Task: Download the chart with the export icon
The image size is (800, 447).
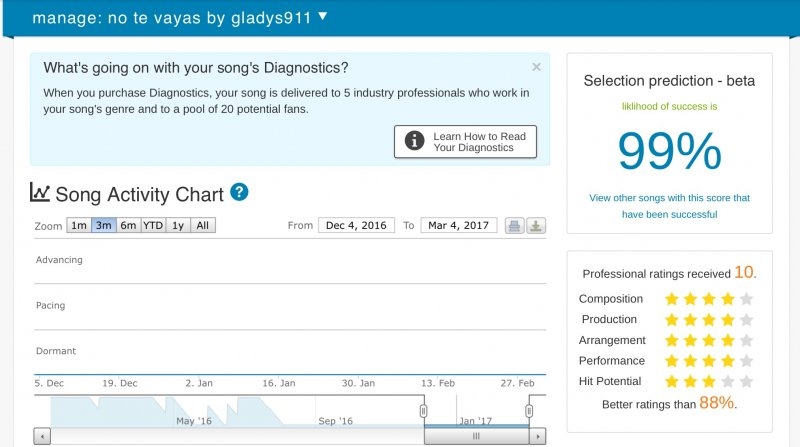Action: pos(536,226)
